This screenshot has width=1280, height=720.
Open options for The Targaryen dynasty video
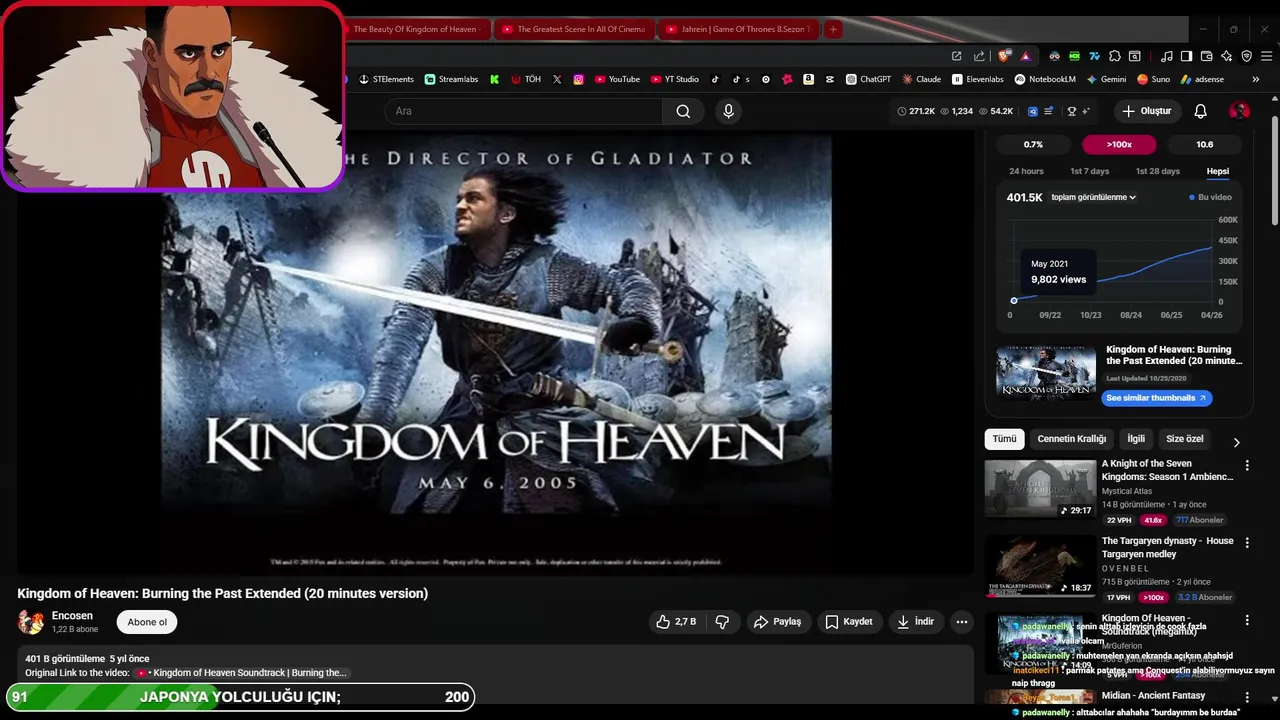click(1246, 542)
